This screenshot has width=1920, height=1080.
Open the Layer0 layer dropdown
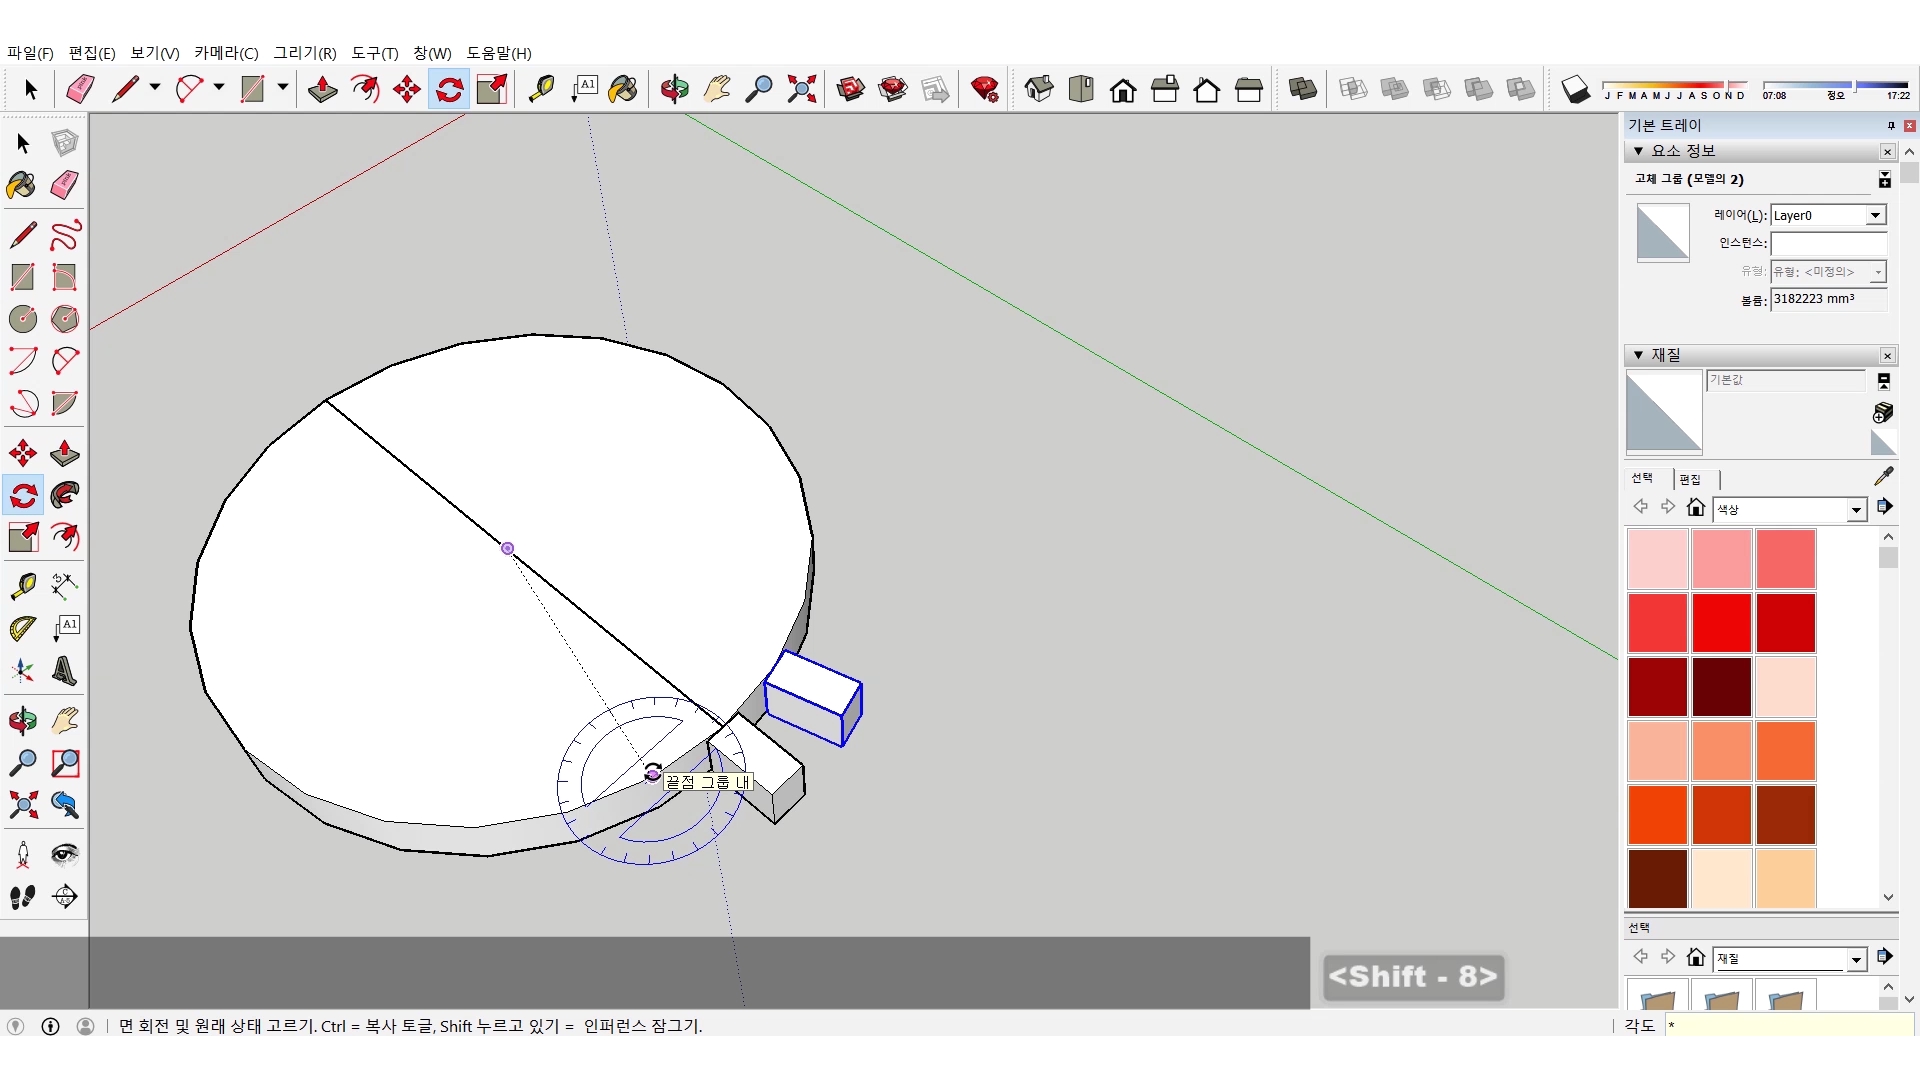point(1875,215)
